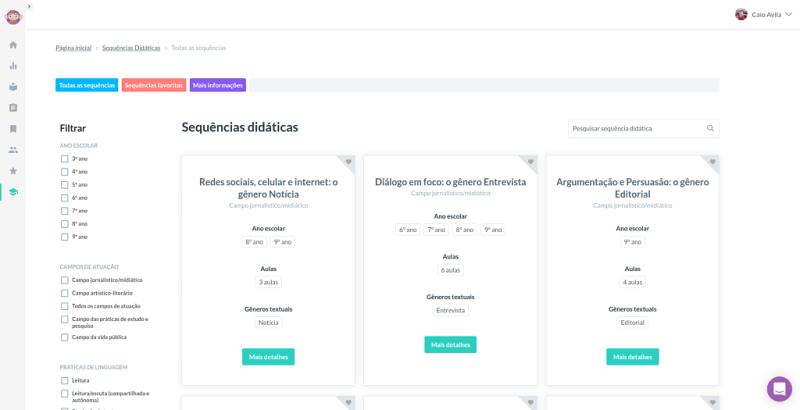Favorite the Redes sociais sequence heart icon
Image resolution: width=800 pixels, height=410 pixels.
(x=349, y=161)
